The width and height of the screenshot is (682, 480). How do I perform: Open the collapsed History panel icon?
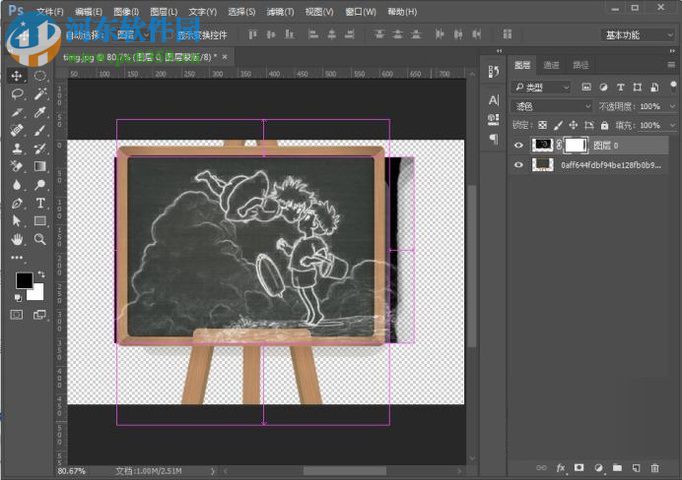click(494, 71)
